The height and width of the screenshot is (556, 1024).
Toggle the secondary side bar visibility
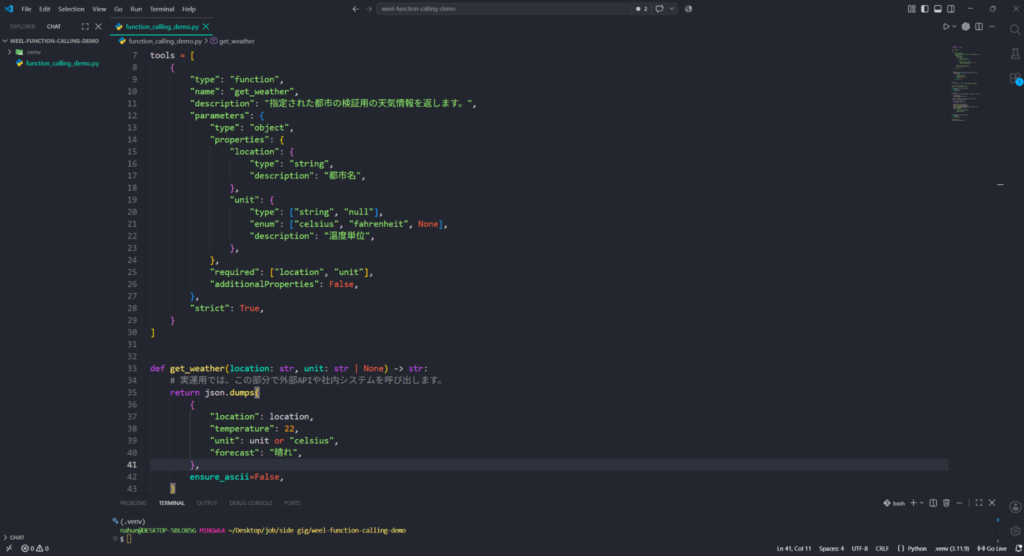point(951,9)
